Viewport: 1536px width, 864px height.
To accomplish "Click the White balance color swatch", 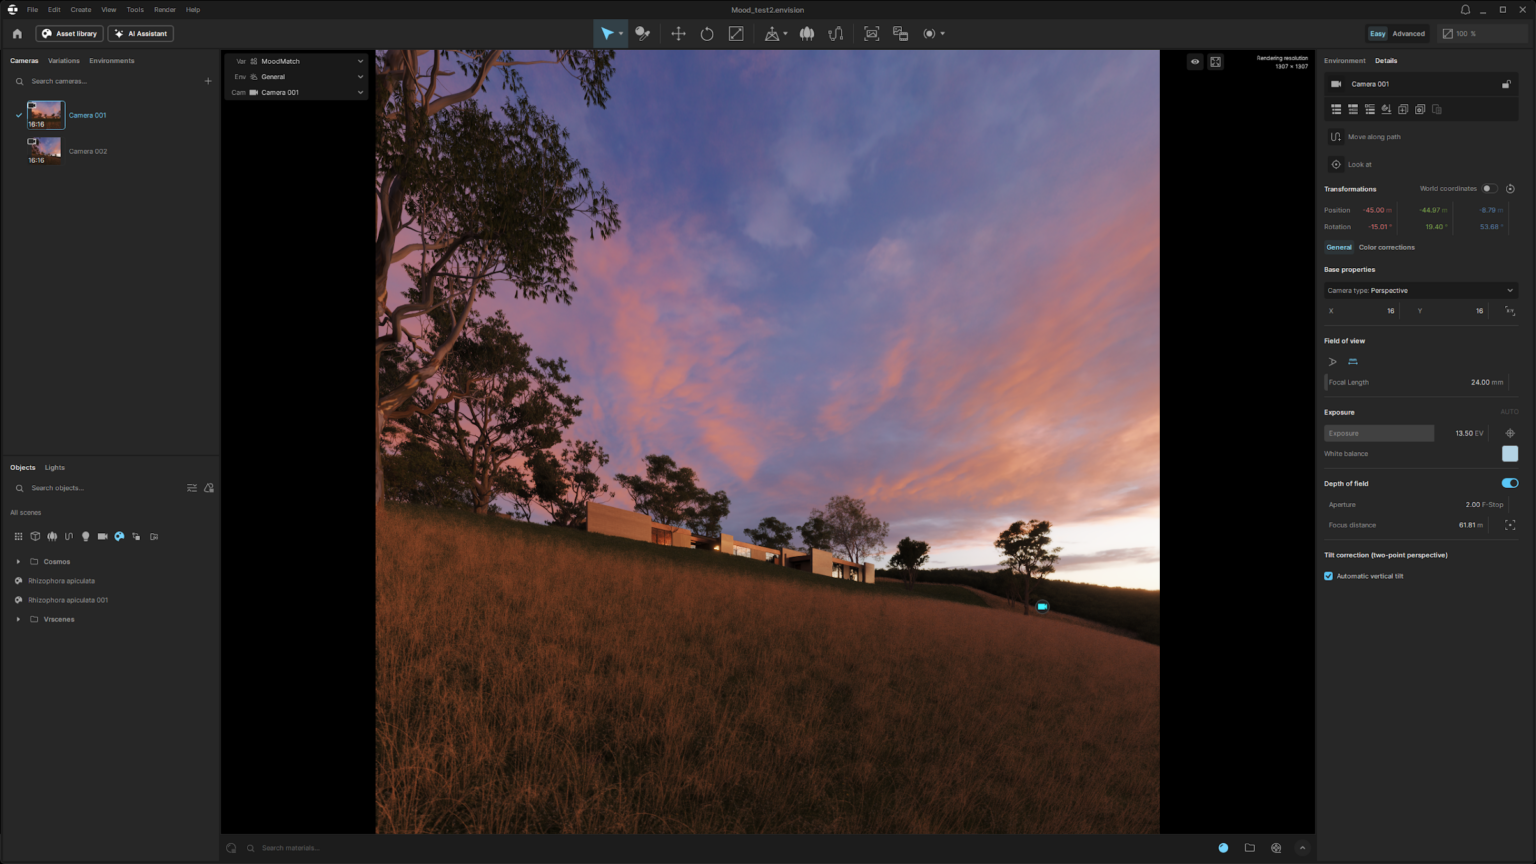I will [1510, 454].
